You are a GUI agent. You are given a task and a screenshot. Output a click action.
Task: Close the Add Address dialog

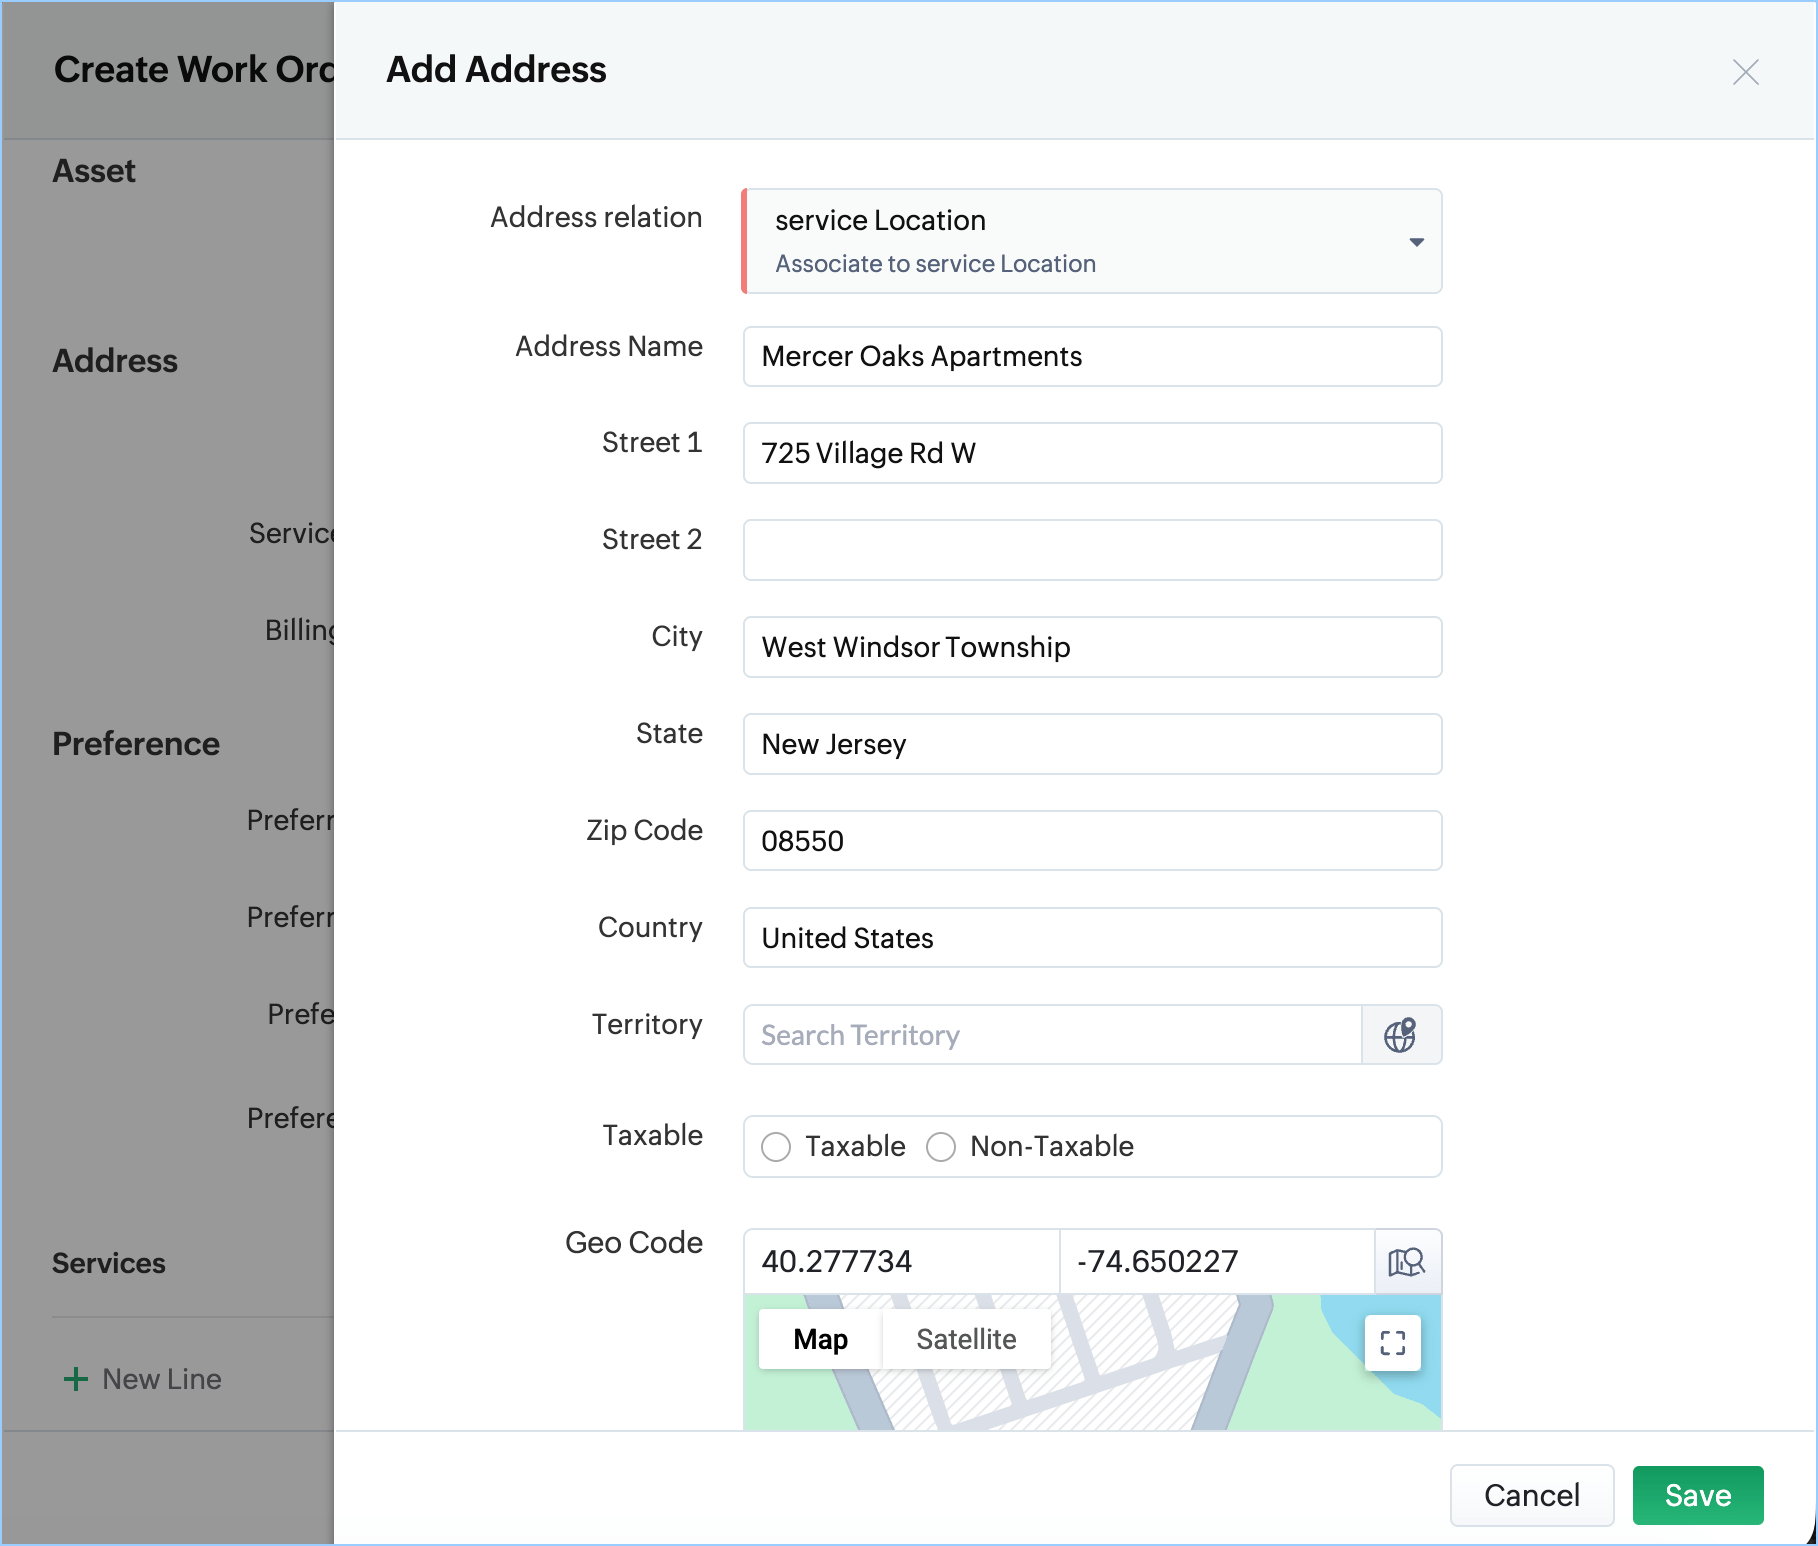(1745, 72)
